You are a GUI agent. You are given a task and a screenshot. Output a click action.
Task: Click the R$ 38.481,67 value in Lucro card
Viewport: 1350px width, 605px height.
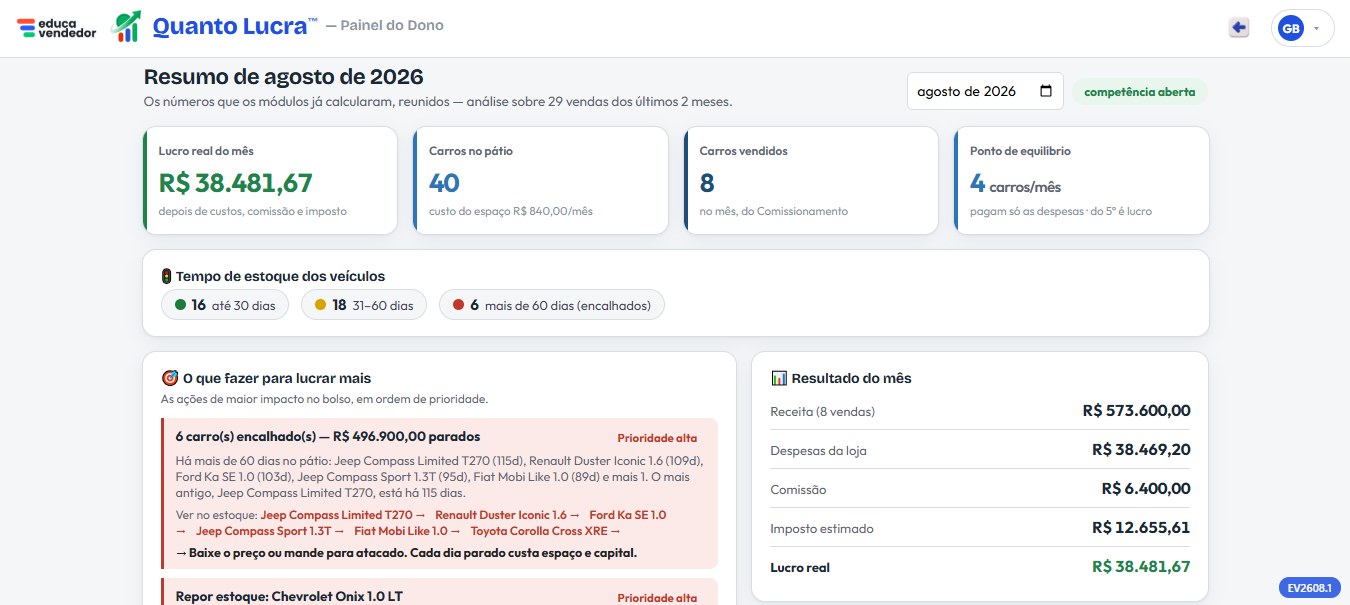point(236,183)
